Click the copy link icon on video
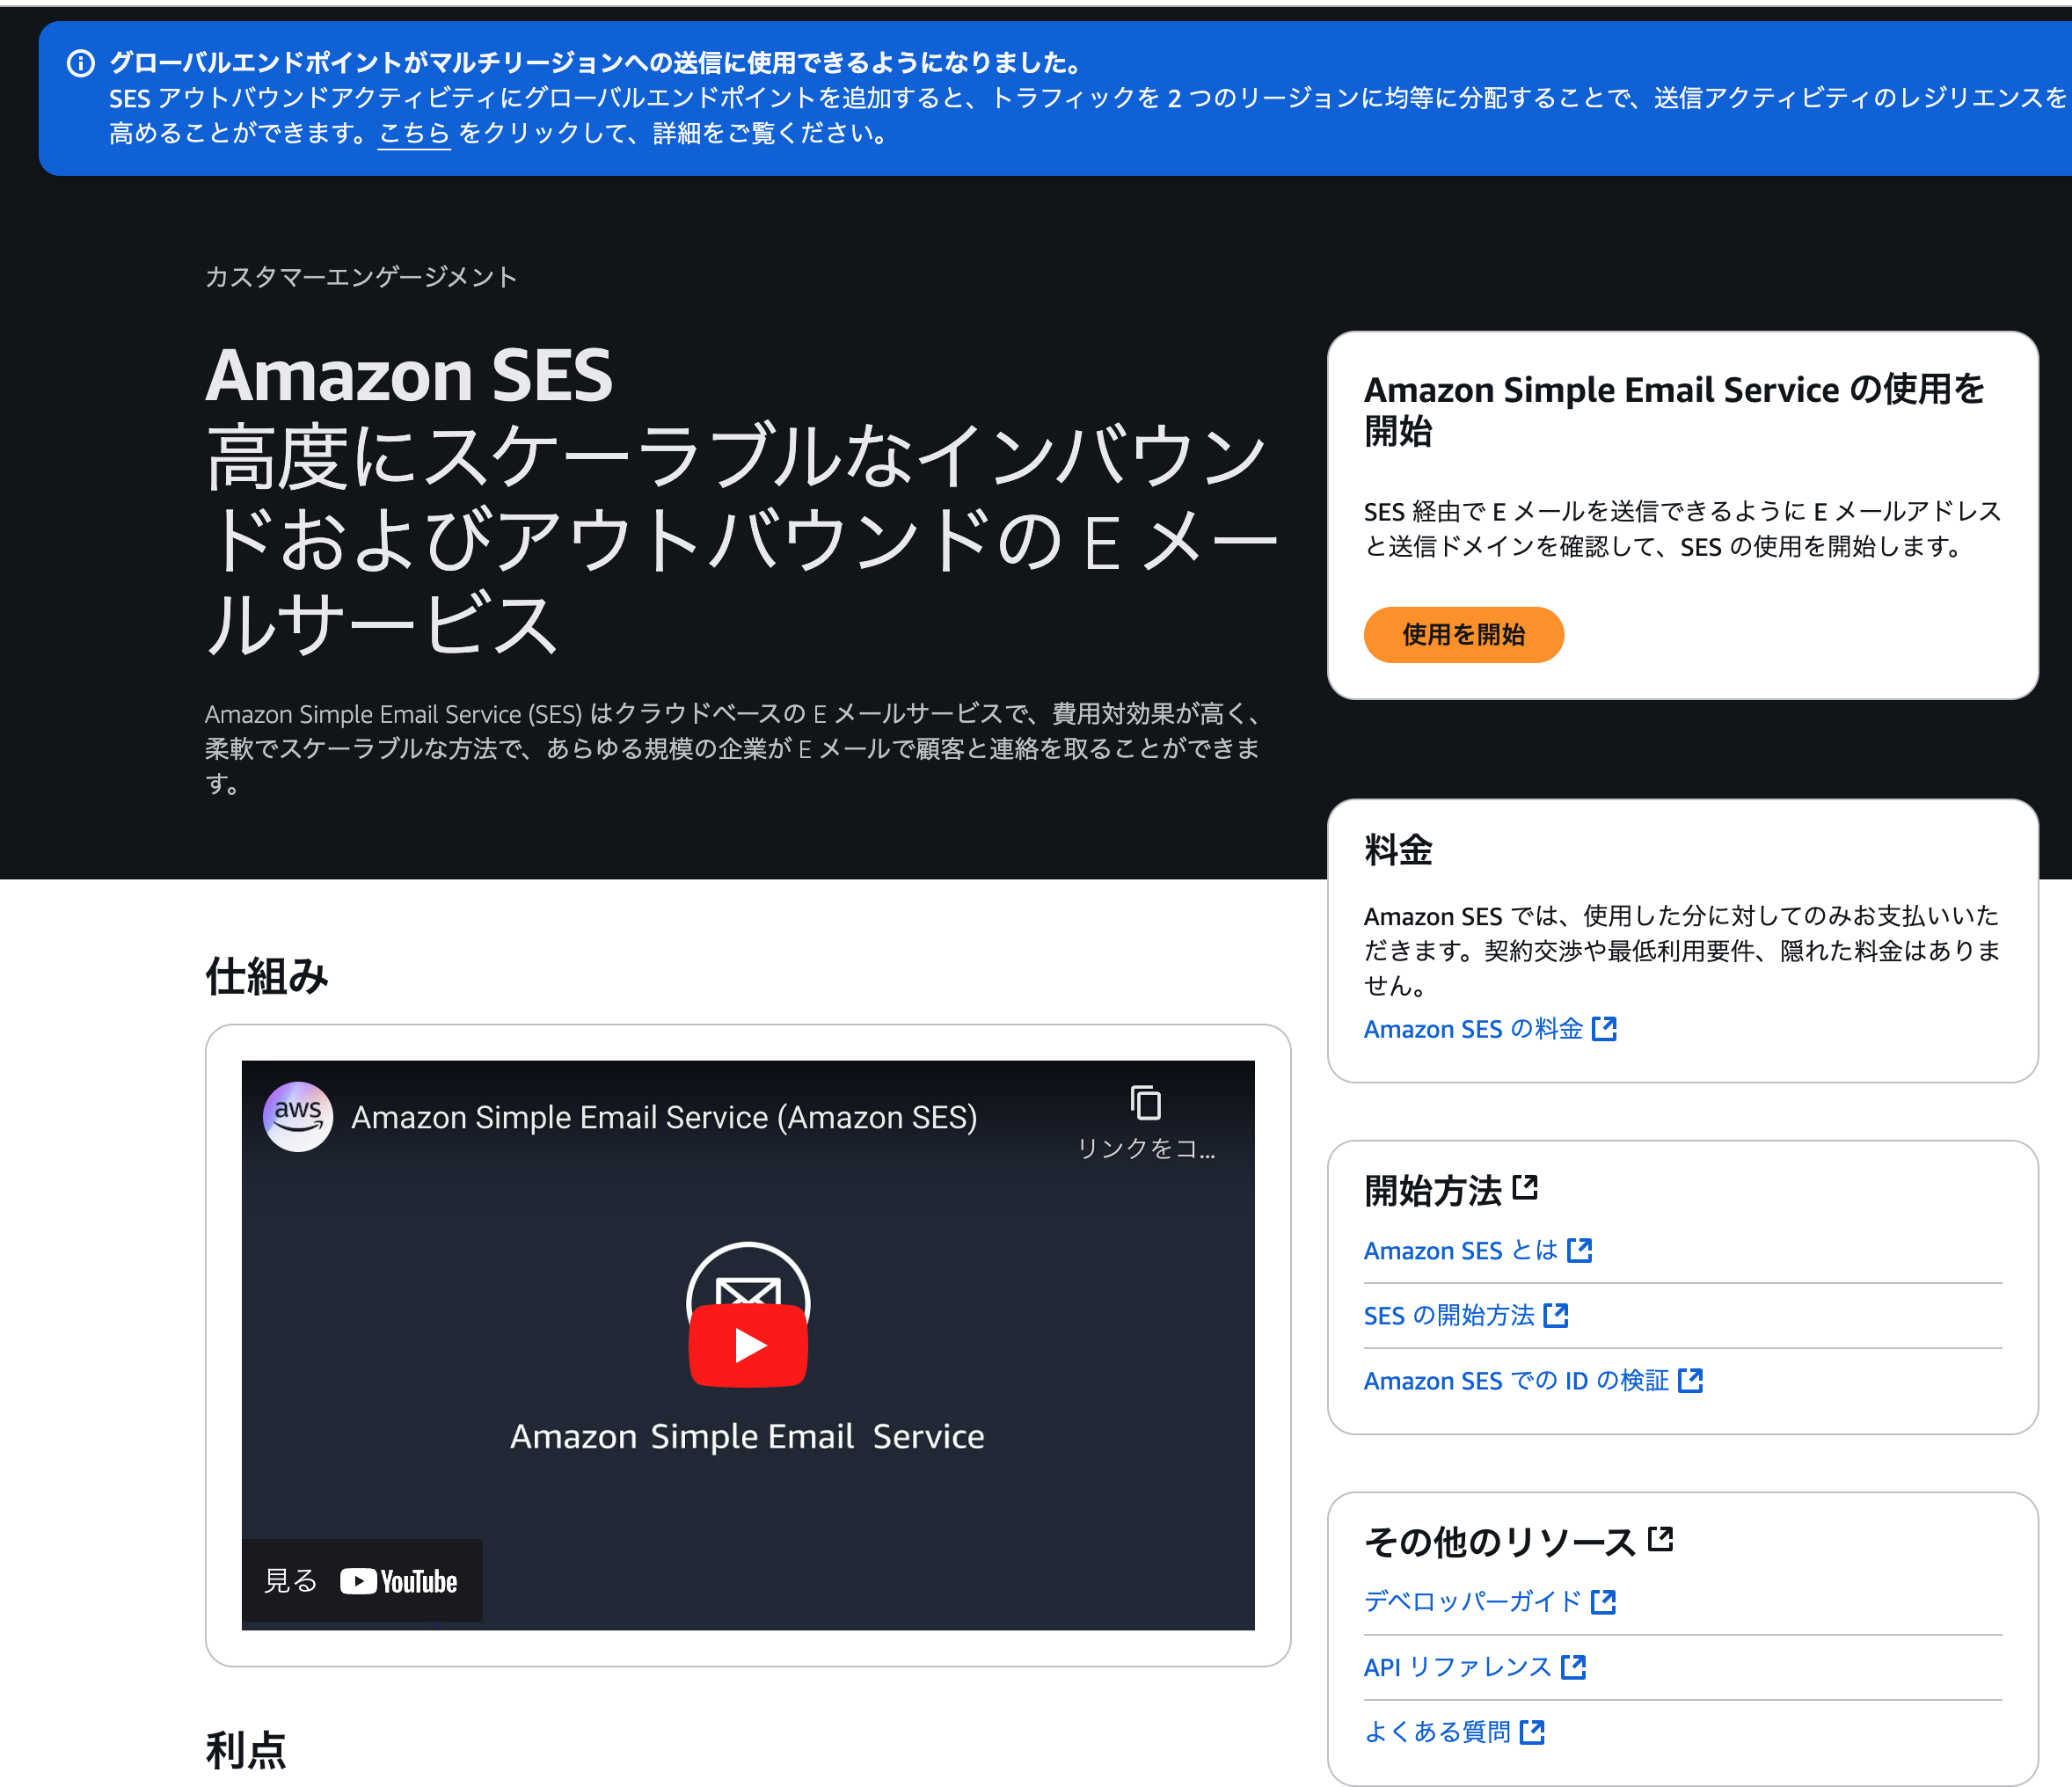Image resolution: width=2072 pixels, height=1787 pixels. pyautogui.click(x=1146, y=1104)
